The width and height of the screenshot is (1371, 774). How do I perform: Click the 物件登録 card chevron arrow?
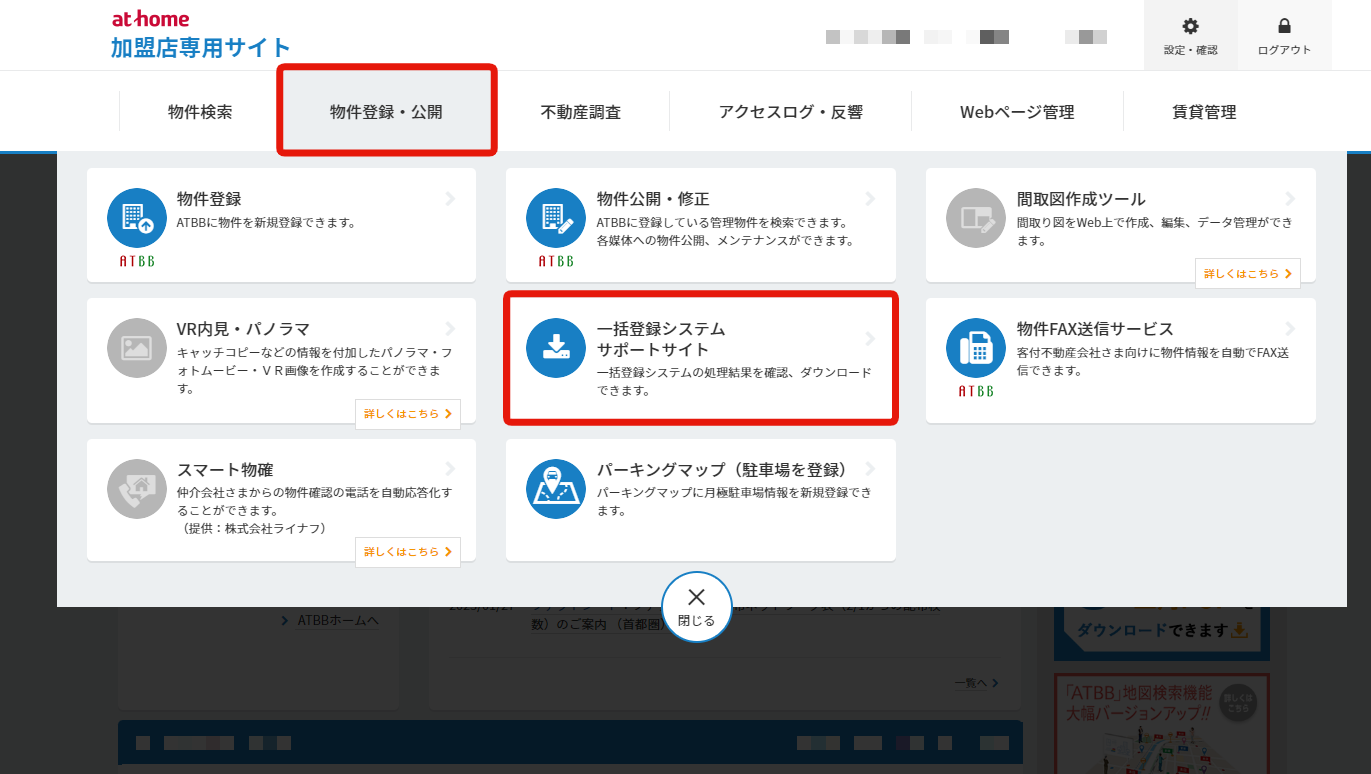(x=450, y=199)
